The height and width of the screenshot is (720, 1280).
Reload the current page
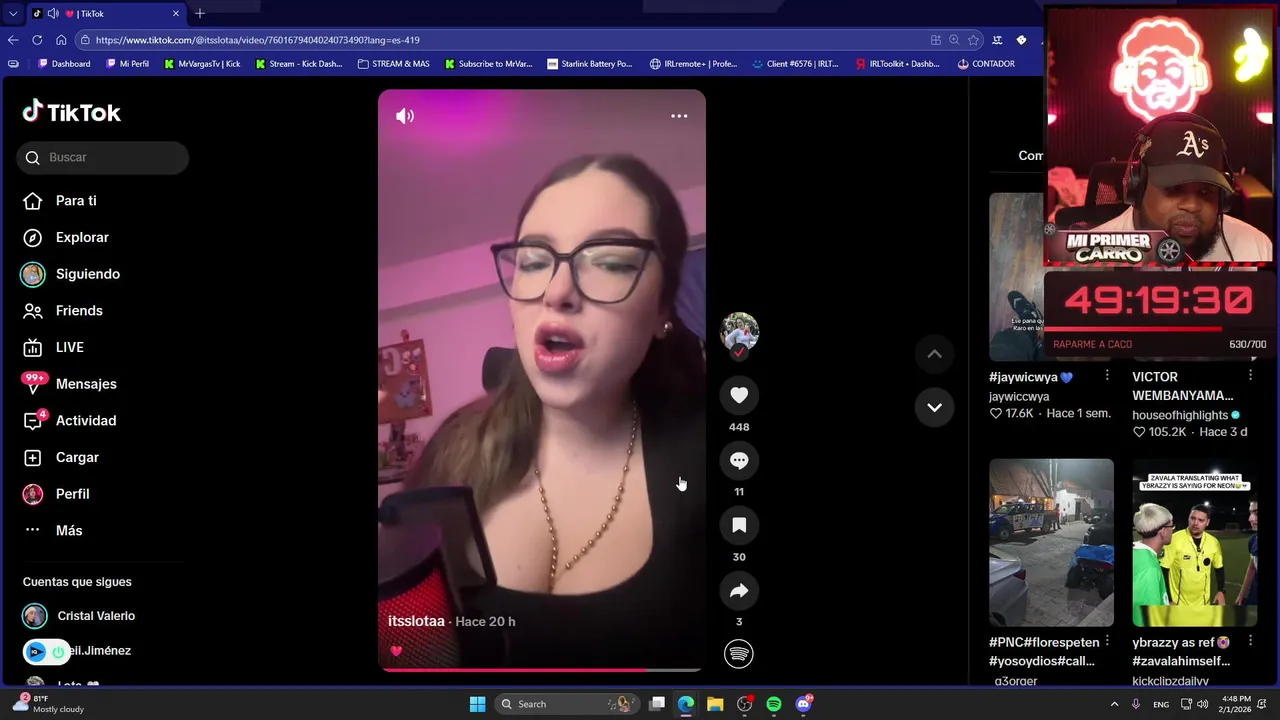click(x=37, y=40)
